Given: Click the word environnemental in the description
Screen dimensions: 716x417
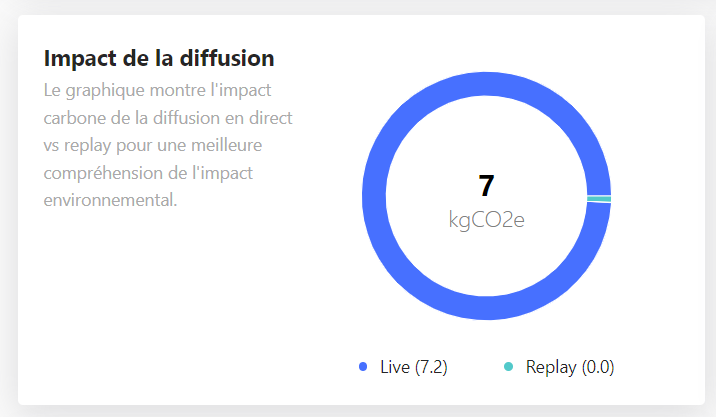Looking at the screenshot, I should [110, 200].
